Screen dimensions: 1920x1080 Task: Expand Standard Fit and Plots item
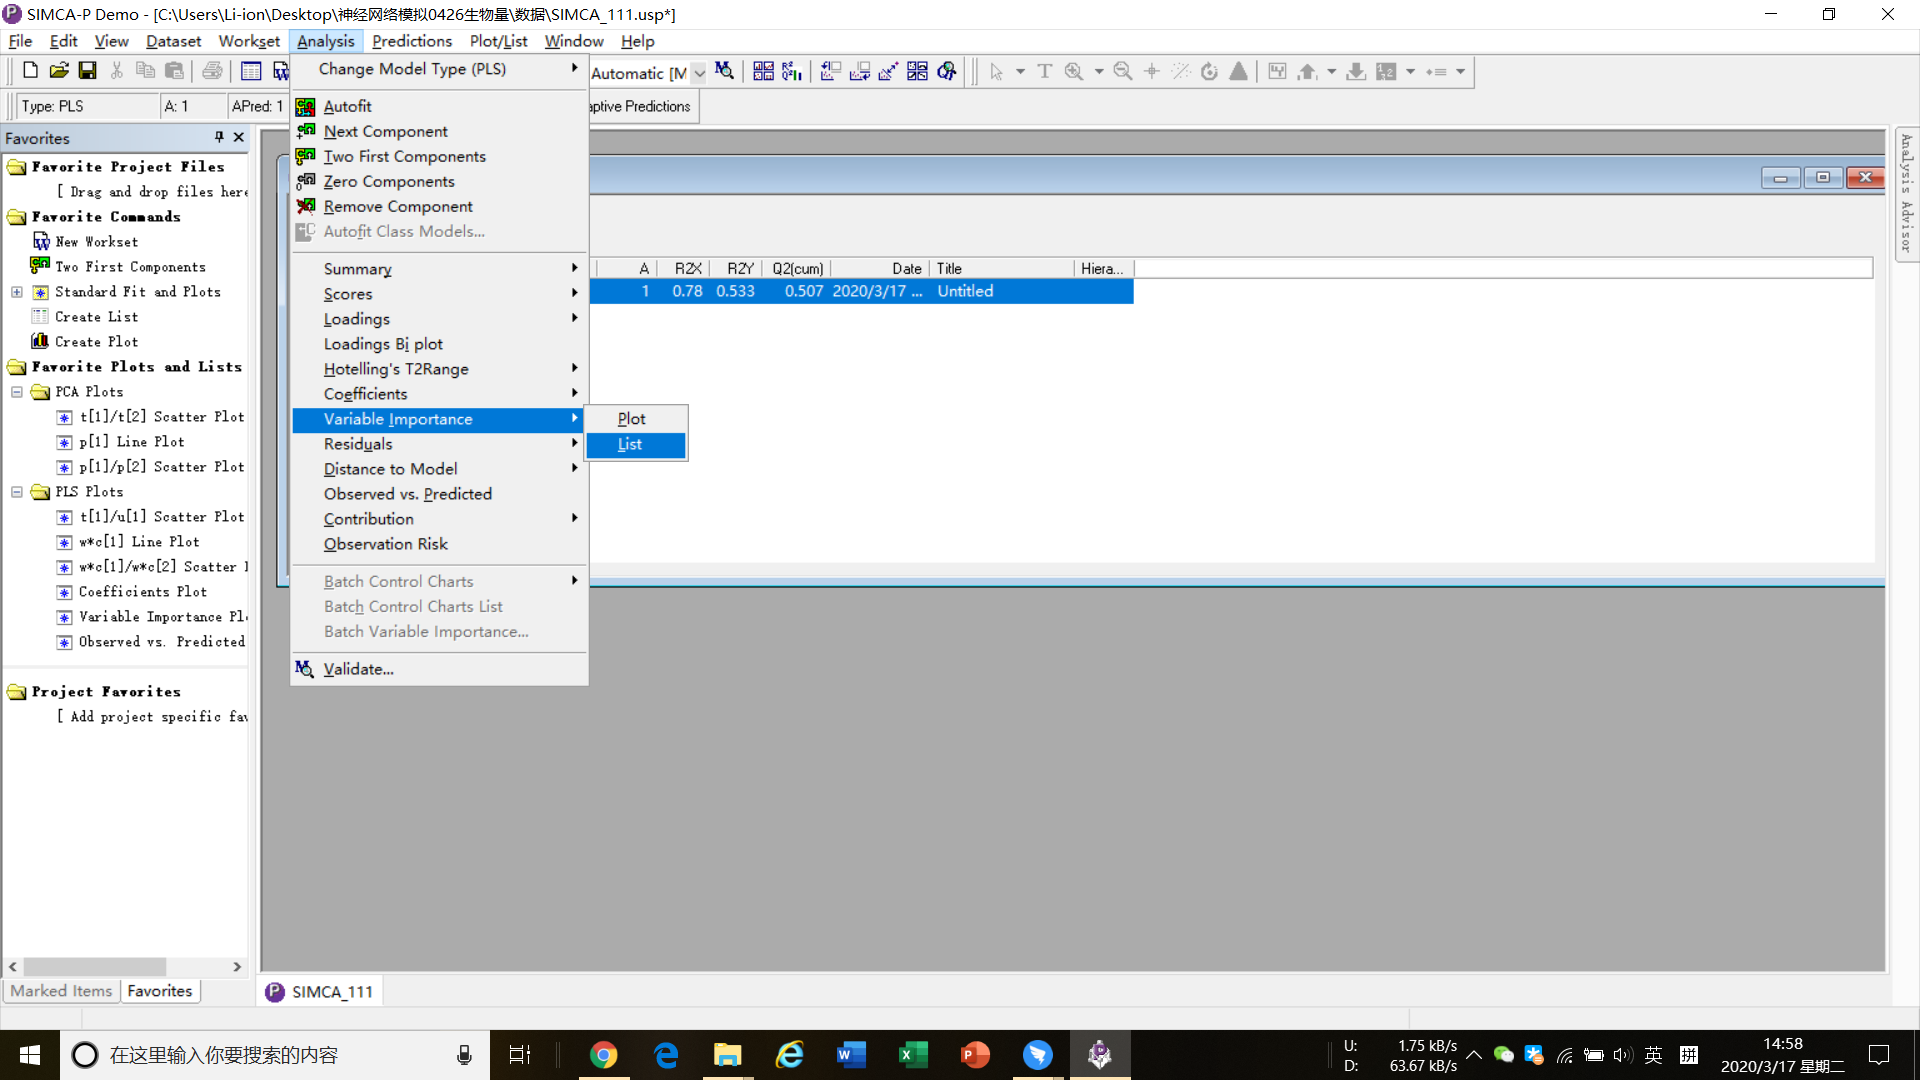17,292
